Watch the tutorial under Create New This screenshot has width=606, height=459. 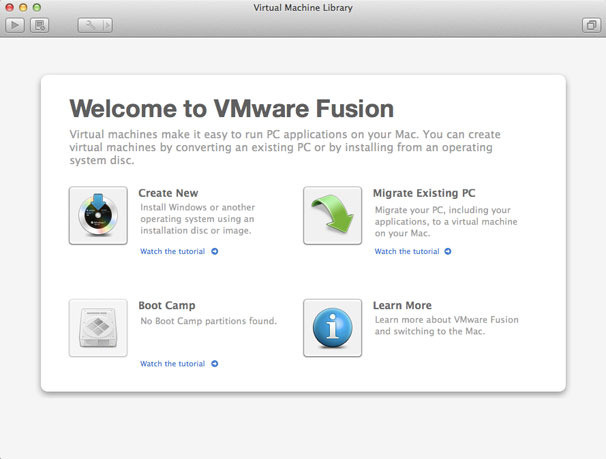tap(173, 252)
